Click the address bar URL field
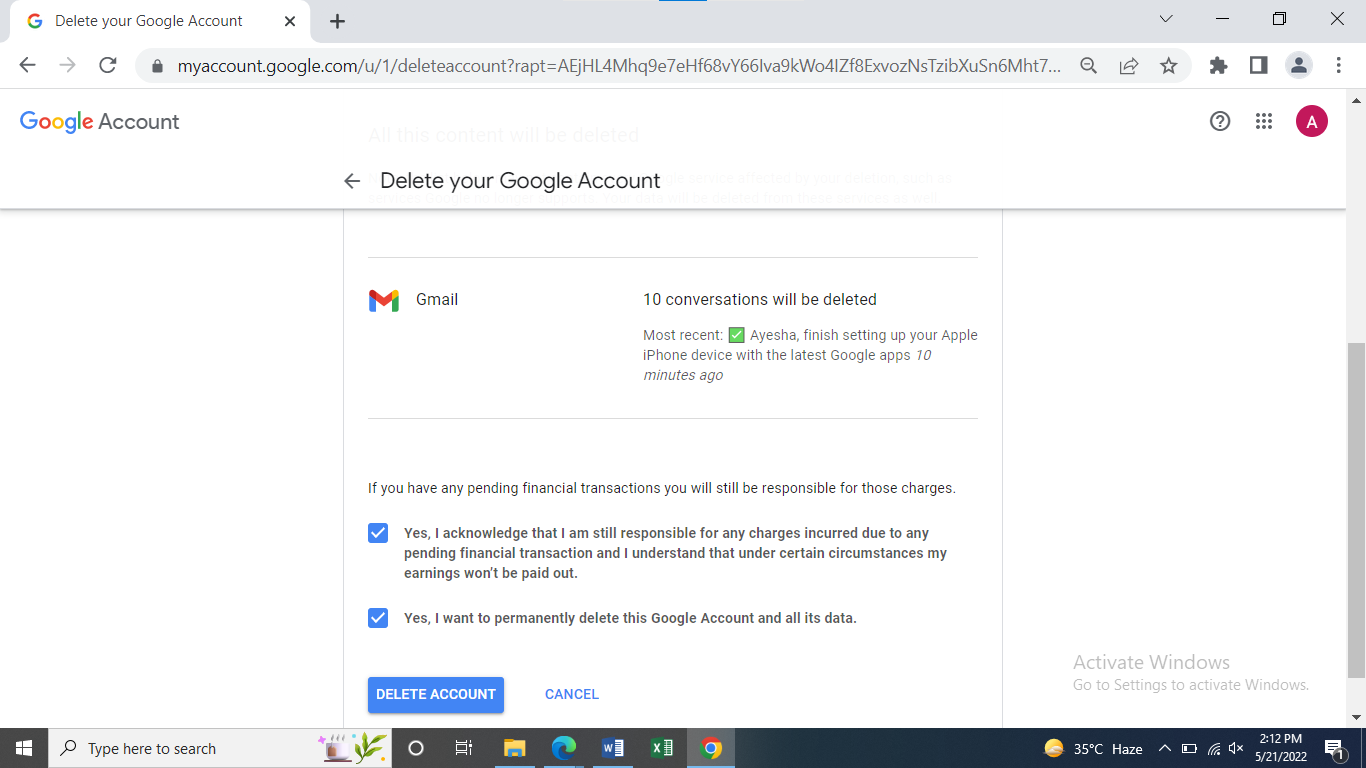 [620, 66]
